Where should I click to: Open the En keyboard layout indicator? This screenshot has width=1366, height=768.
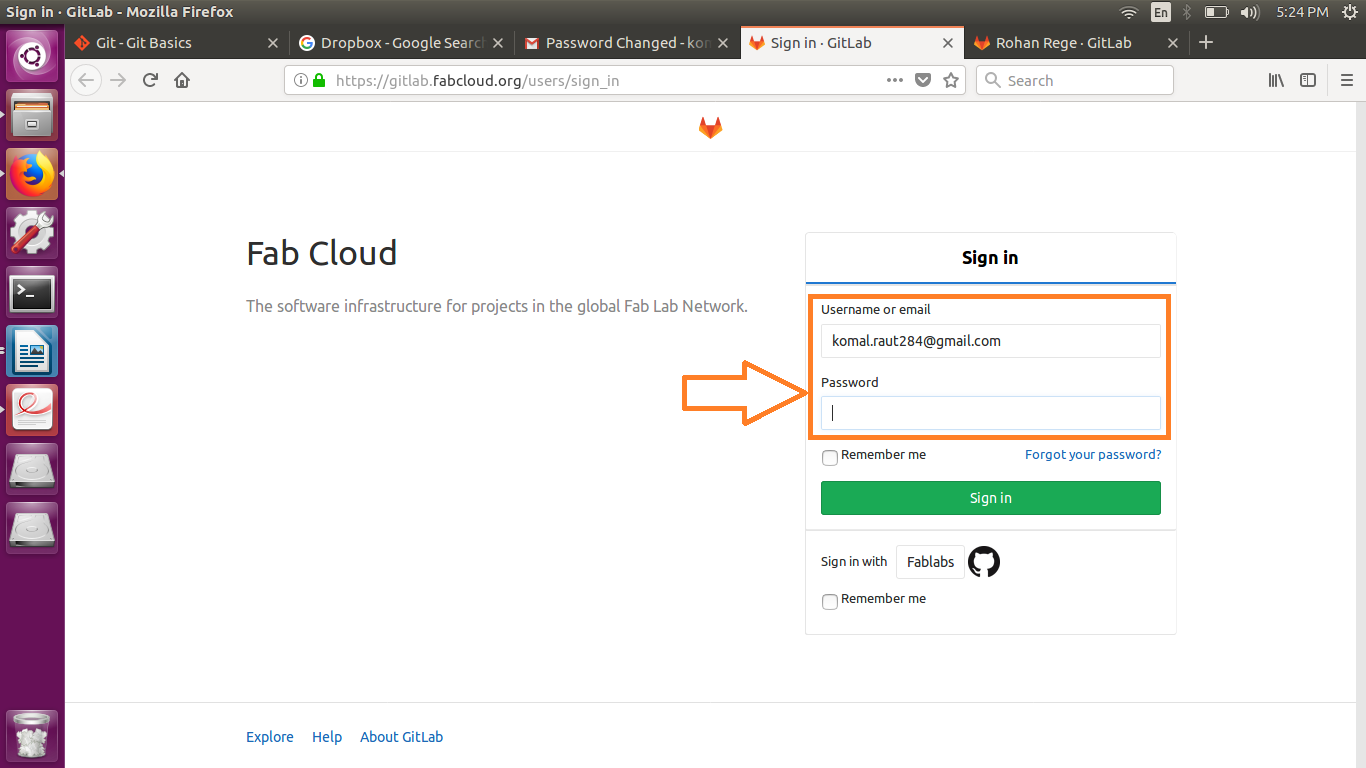point(1161,12)
